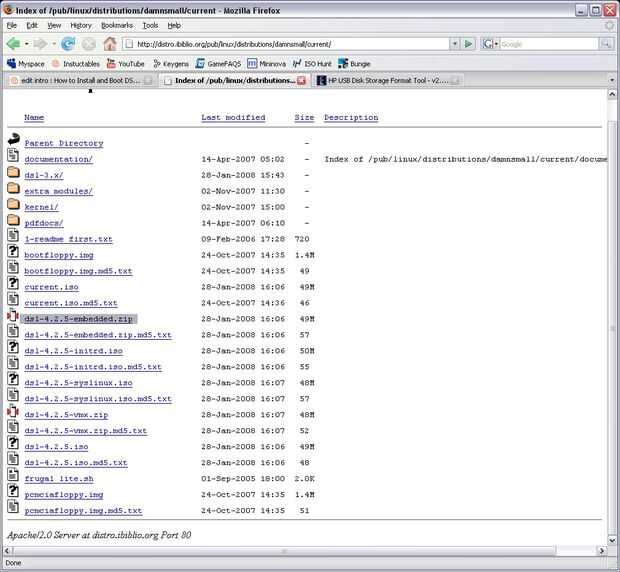The height and width of the screenshot is (572, 620).
Task: Click the green Back arrow button
Action: point(14,44)
